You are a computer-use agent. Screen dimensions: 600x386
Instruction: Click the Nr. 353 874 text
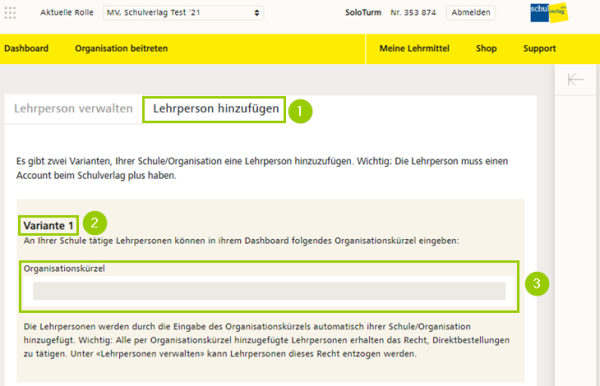413,13
